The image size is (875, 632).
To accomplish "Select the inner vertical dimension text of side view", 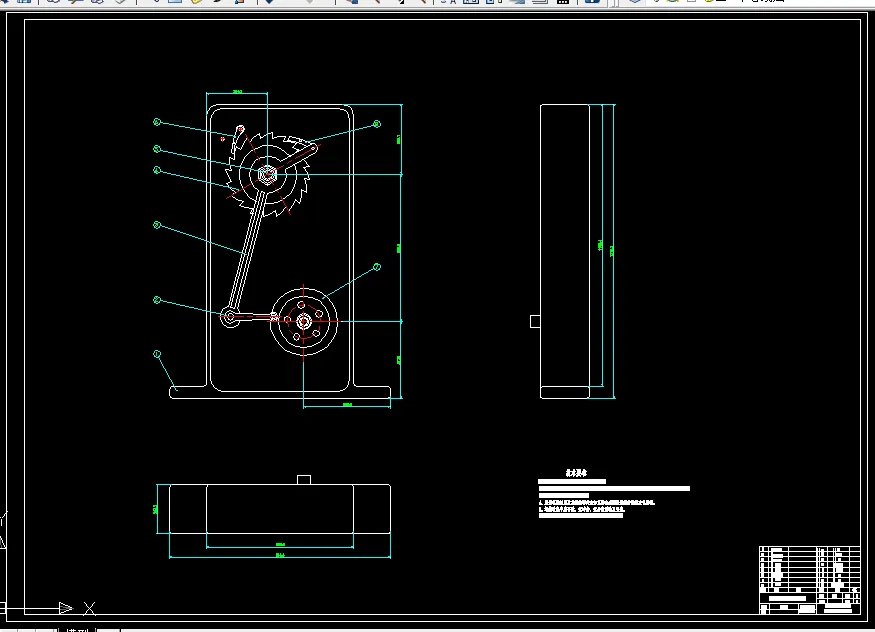I will [600, 245].
